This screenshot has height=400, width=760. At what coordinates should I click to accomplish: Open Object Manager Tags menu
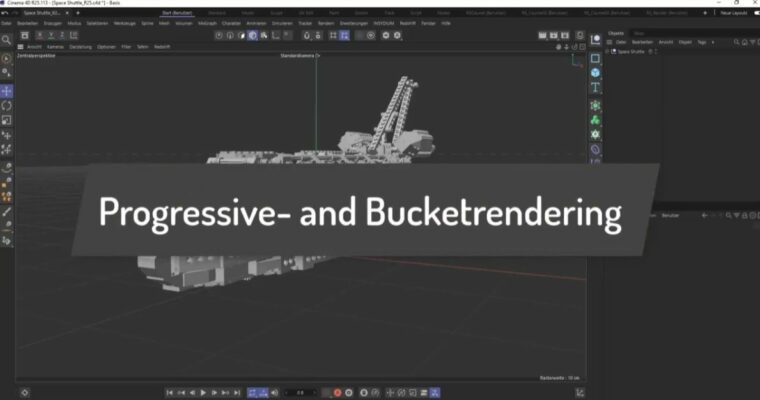point(701,42)
